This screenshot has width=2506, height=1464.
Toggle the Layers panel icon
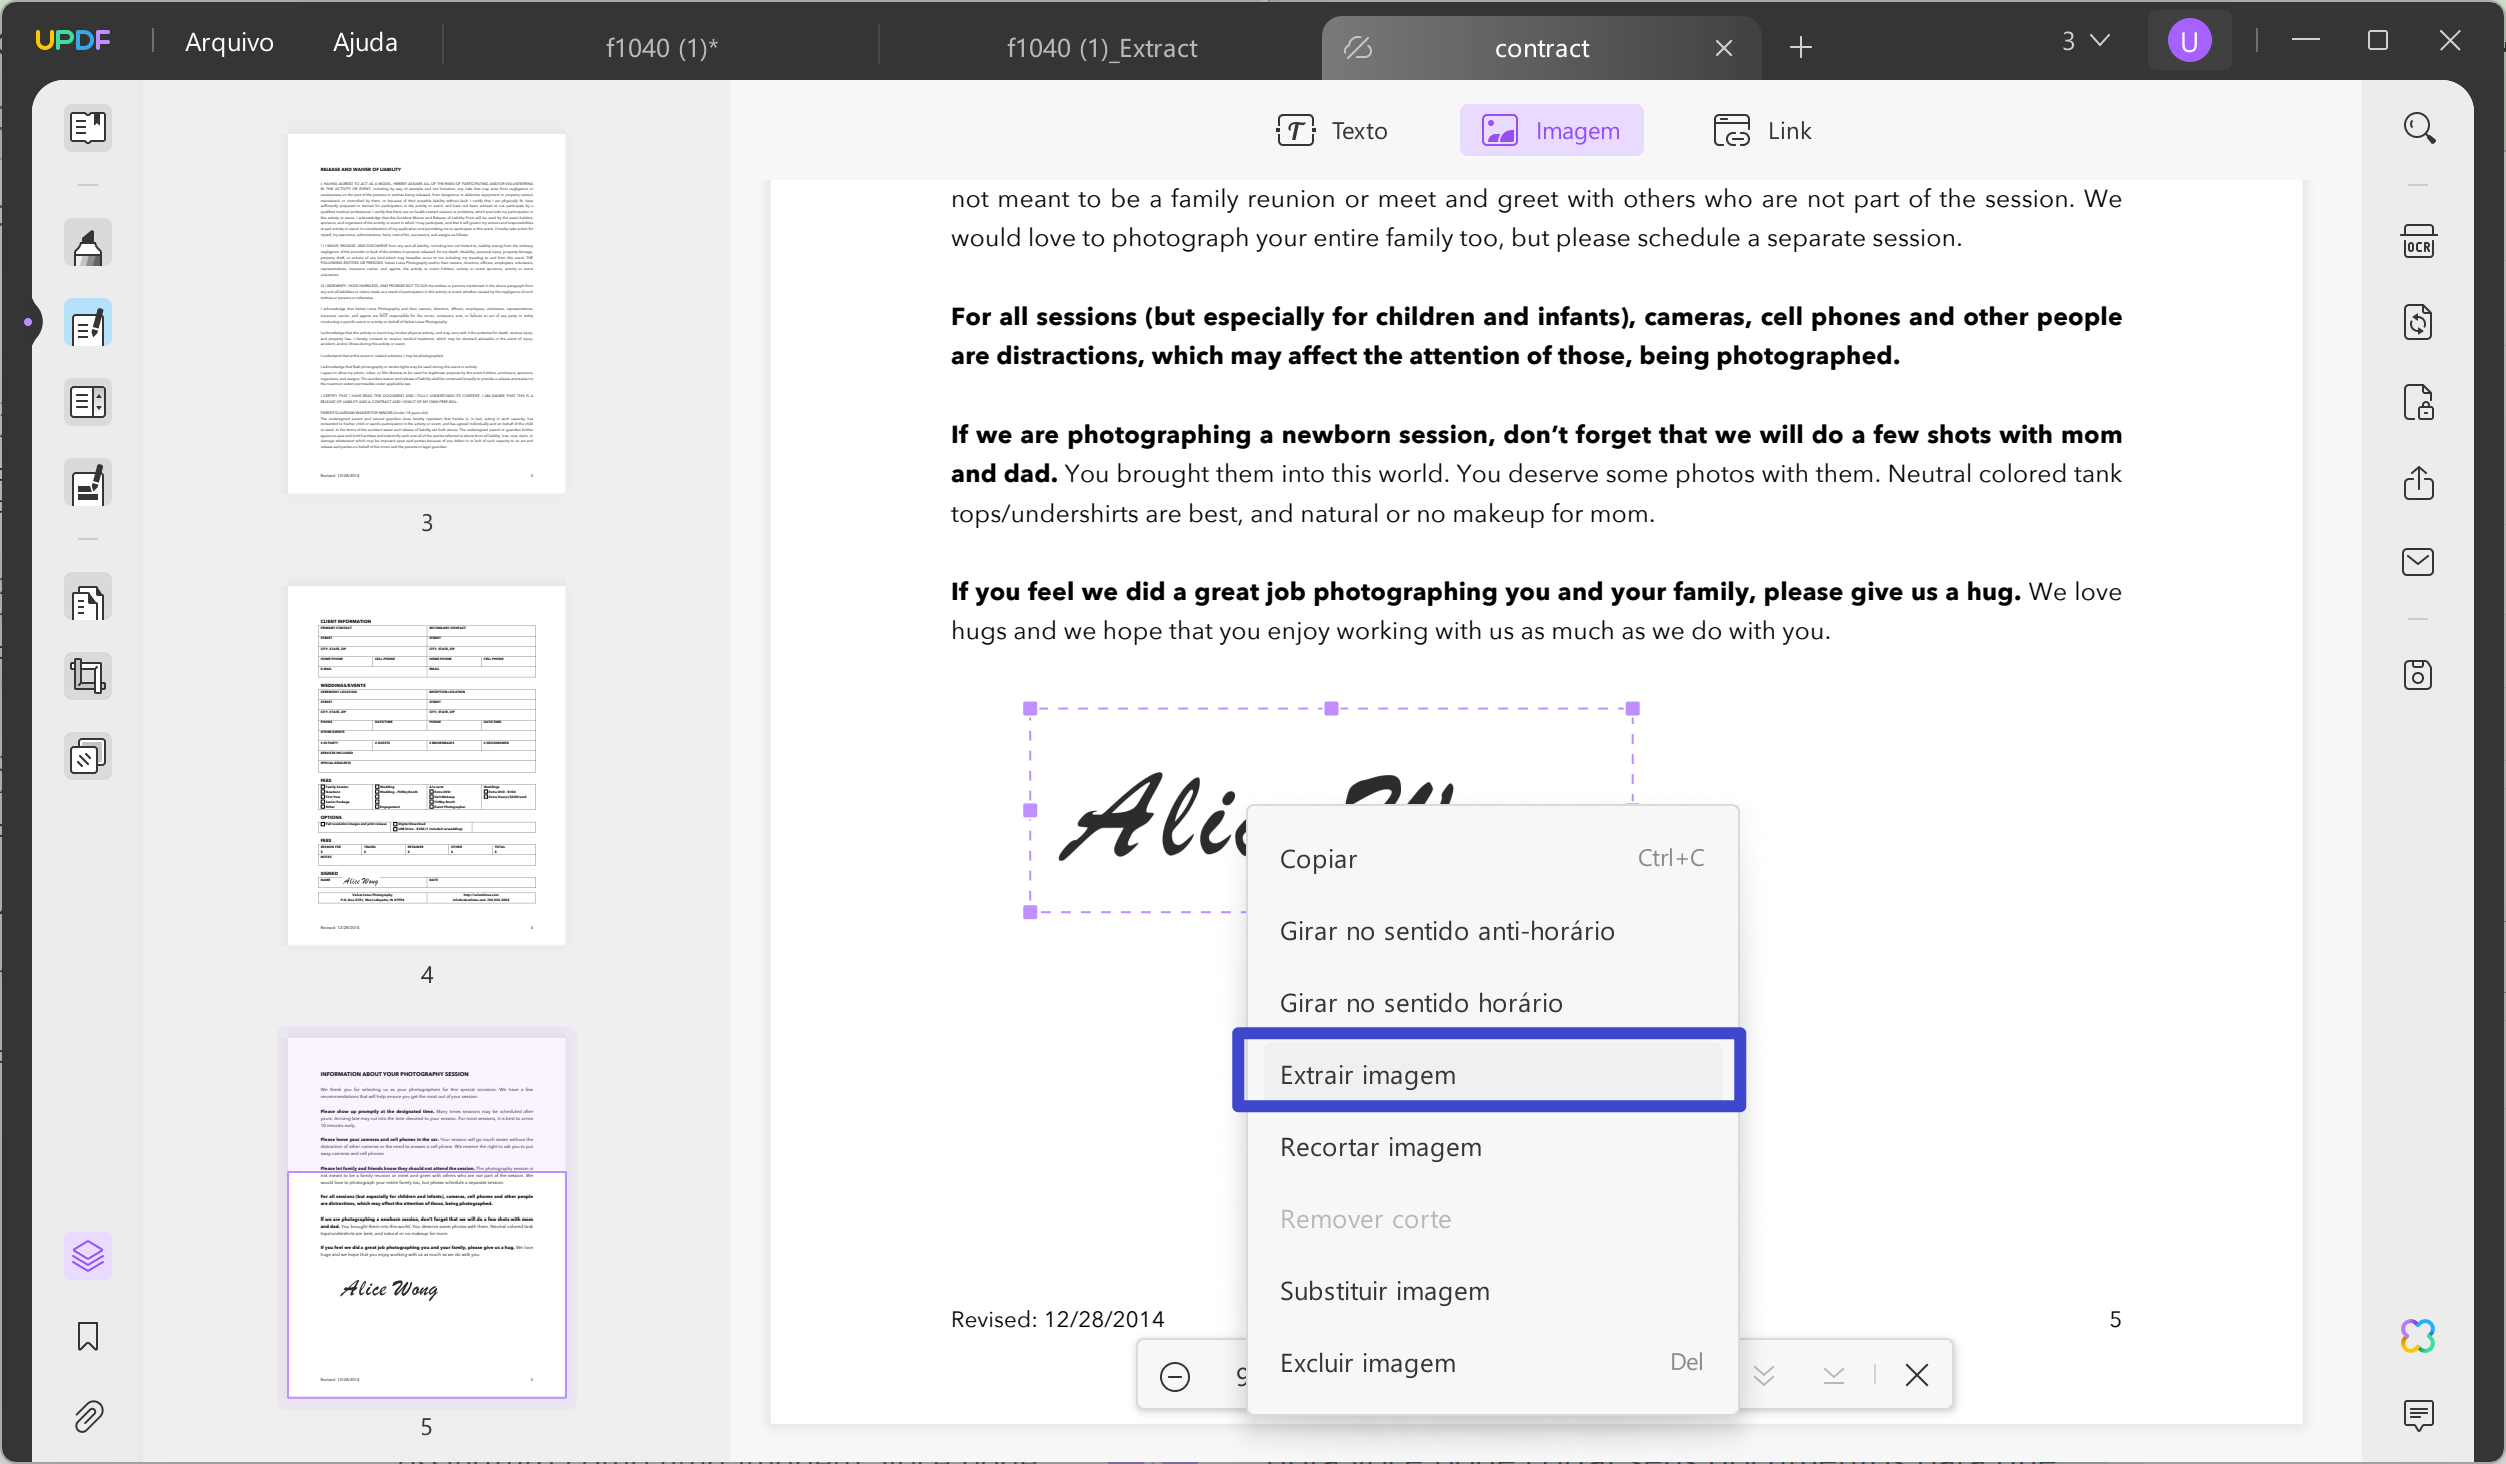(x=88, y=1256)
